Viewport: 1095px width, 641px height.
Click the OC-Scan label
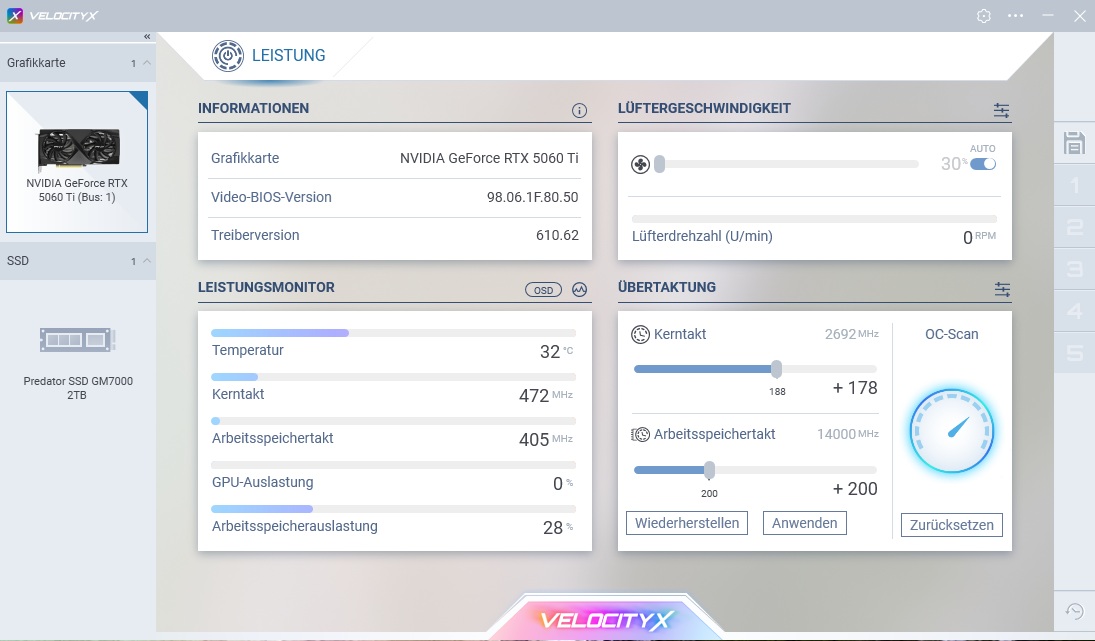(951, 334)
